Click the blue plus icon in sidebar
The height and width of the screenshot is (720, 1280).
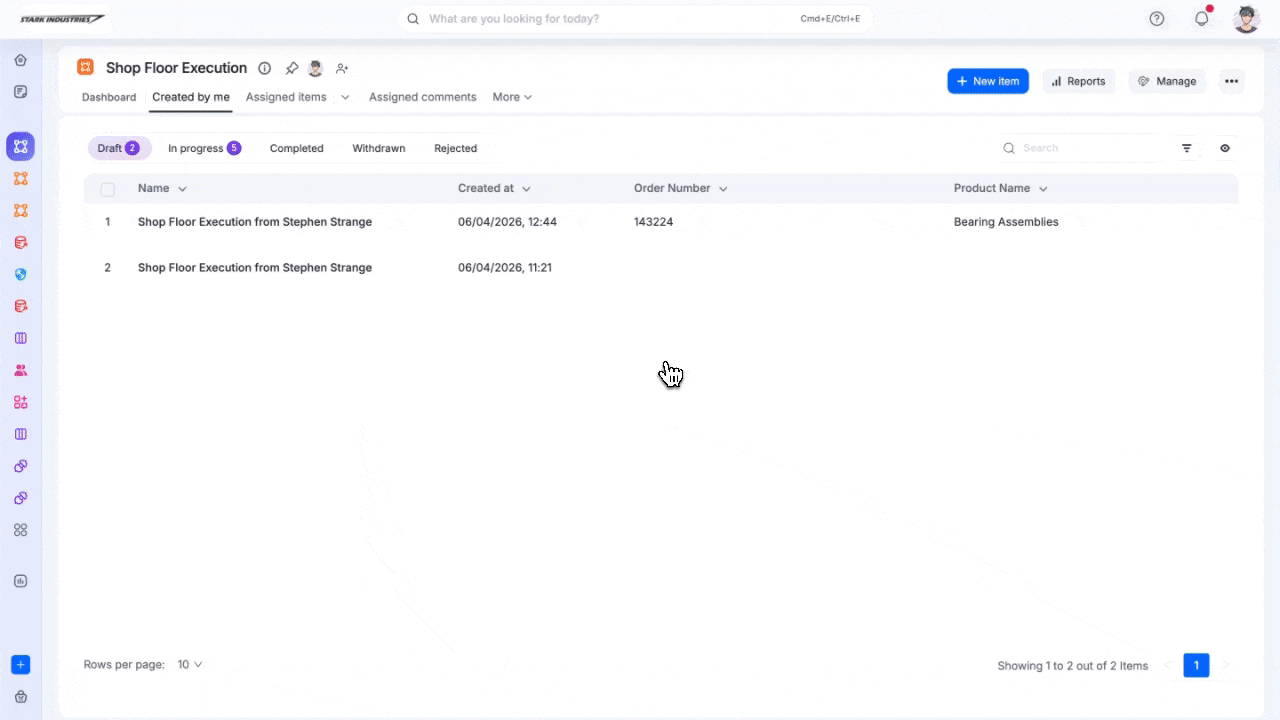(x=20, y=665)
